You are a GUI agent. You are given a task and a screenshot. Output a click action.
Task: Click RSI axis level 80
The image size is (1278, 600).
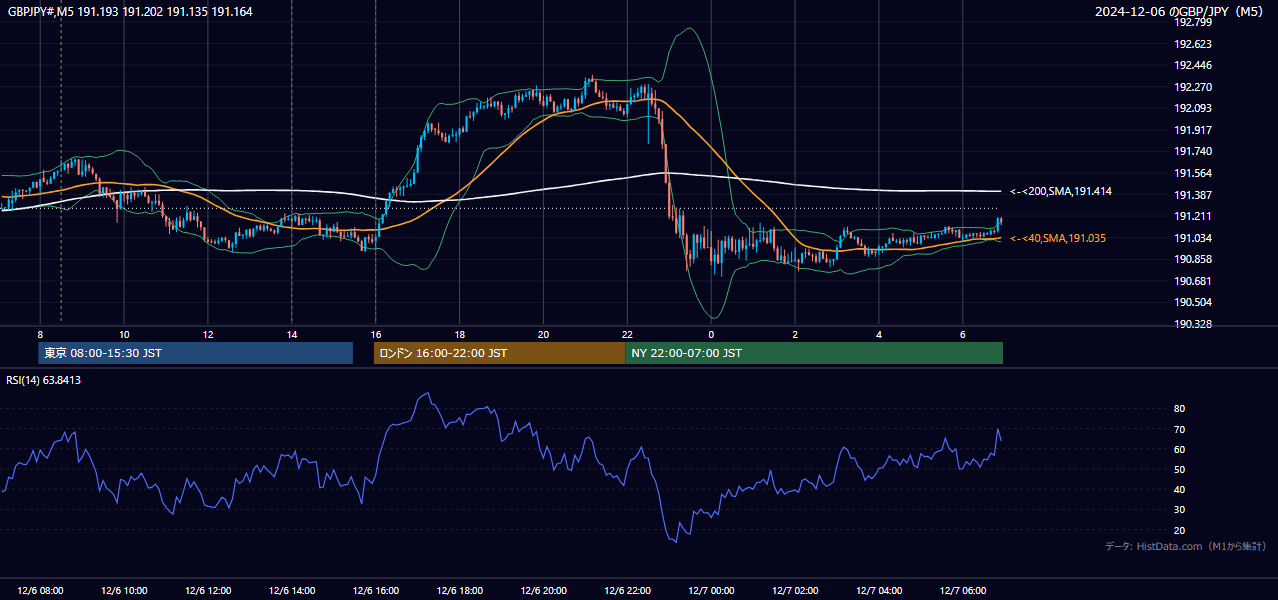pos(1179,409)
